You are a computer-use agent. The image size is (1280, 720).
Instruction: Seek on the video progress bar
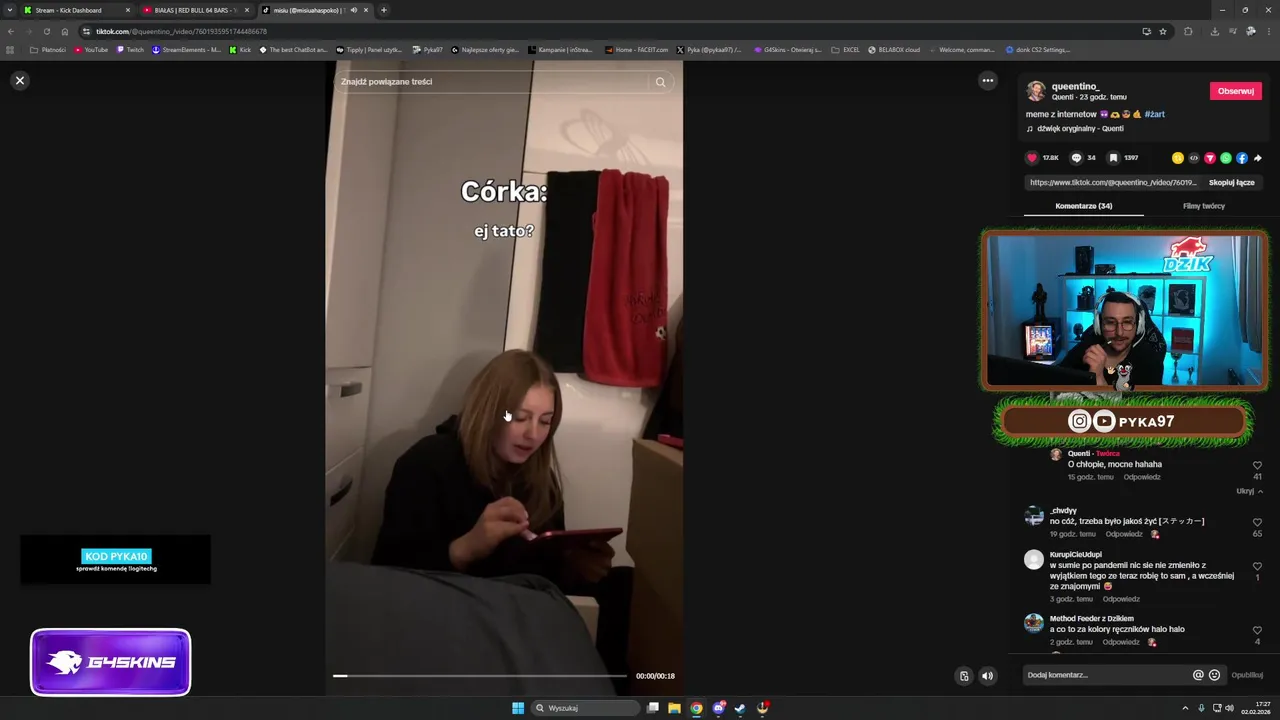coord(480,676)
